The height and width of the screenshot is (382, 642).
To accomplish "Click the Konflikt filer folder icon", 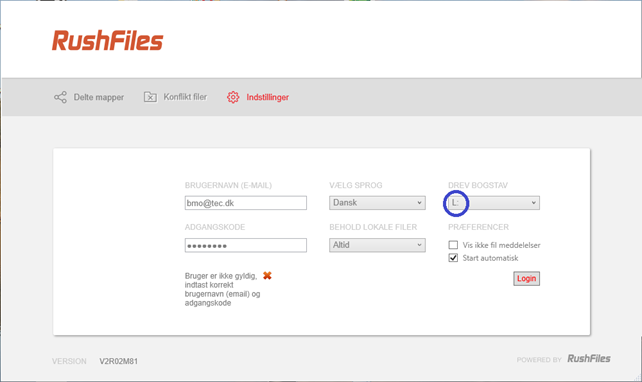I will click(150, 97).
